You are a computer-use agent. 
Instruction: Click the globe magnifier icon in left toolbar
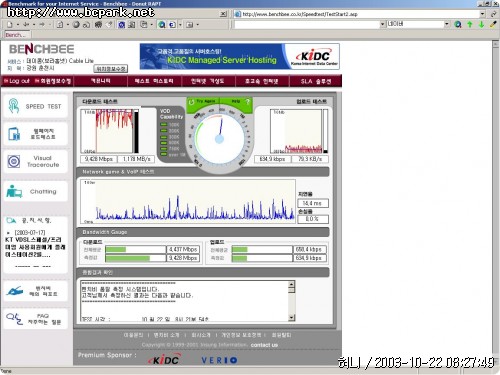pyautogui.click(x=162, y=25)
